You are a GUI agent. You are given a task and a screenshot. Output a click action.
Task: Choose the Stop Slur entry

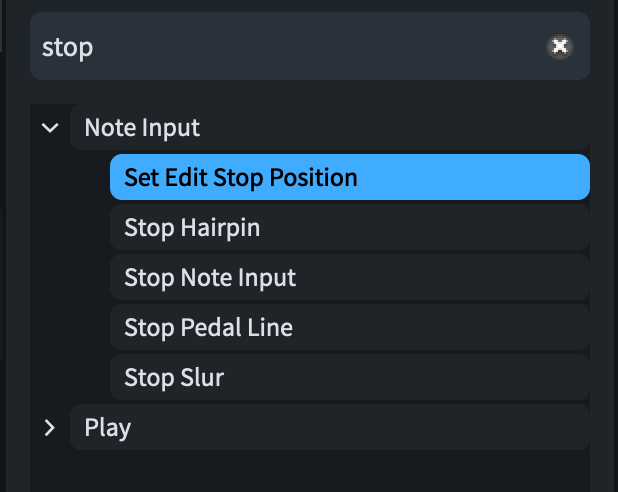point(349,378)
